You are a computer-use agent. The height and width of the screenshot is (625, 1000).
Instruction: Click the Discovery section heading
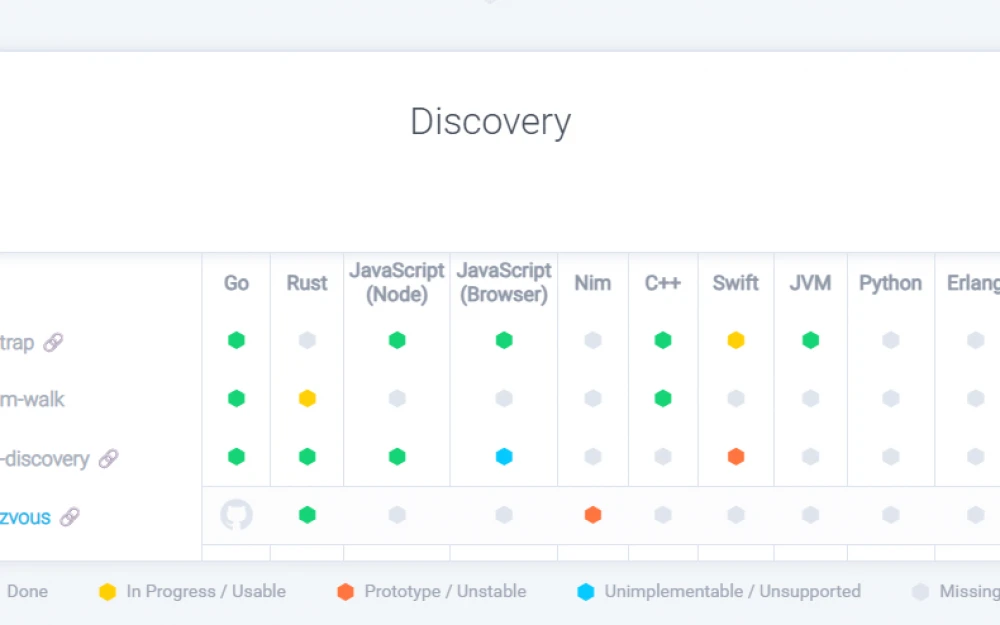pyautogui.click(x=490, y=121)
